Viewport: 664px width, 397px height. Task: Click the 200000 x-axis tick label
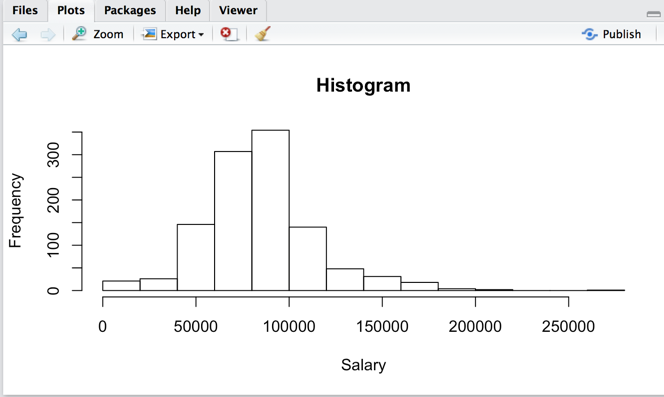(475, 327)
